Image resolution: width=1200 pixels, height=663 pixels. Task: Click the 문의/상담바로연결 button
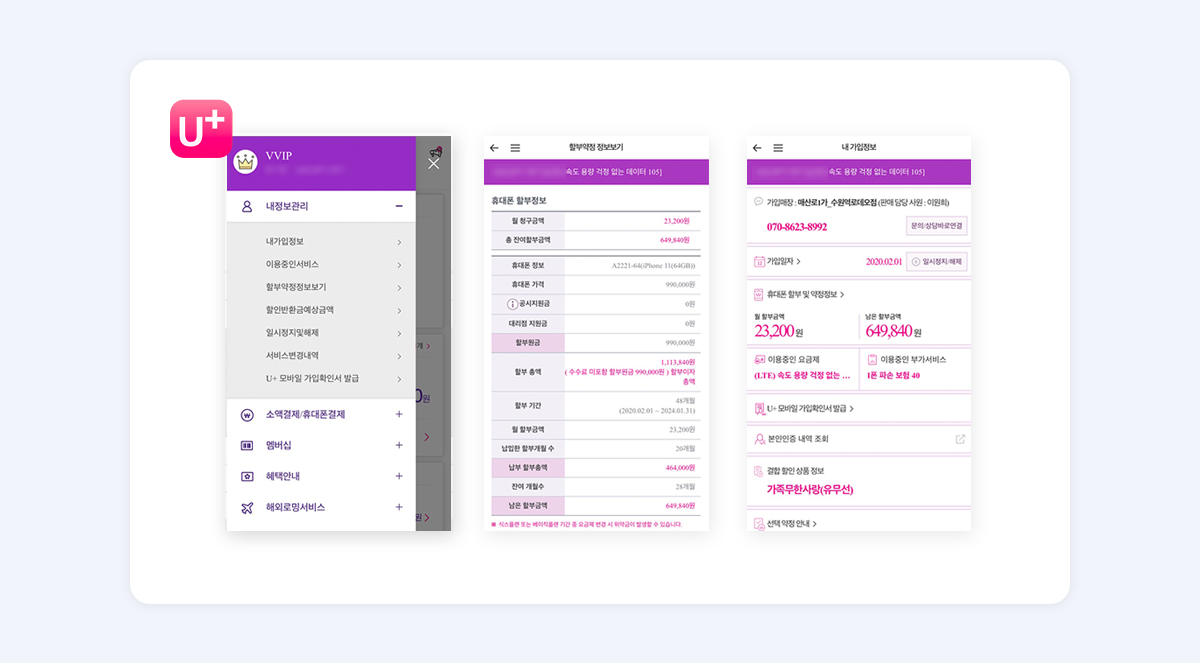pyautogui.click(x=936, y=226)
